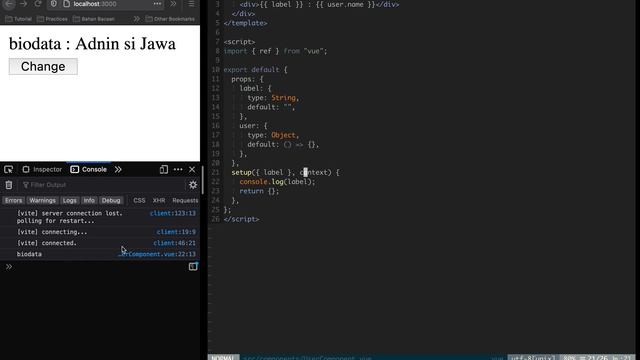Toggle the Errors filter
The width and height of the screenshot is (640, 360).
(13, 200)
